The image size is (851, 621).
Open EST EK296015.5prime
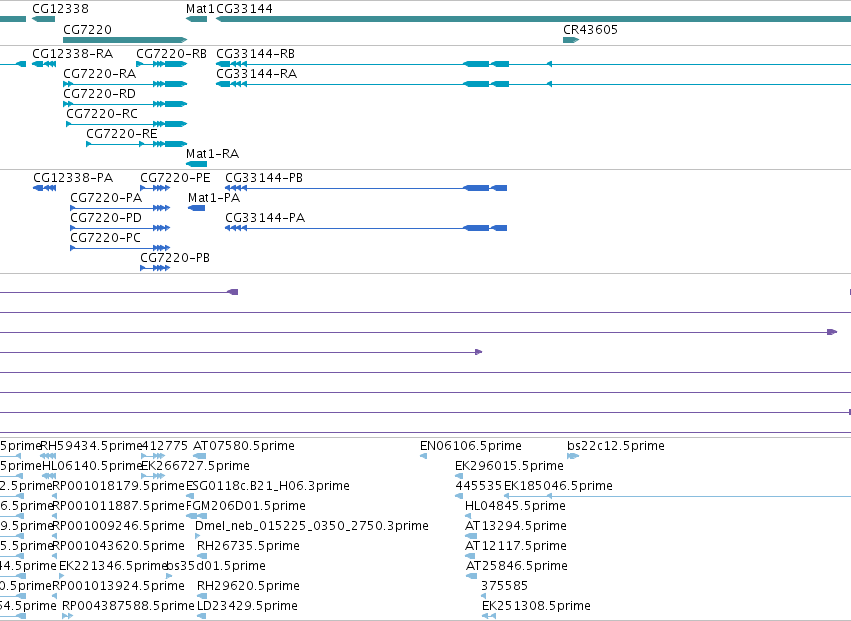459,476
